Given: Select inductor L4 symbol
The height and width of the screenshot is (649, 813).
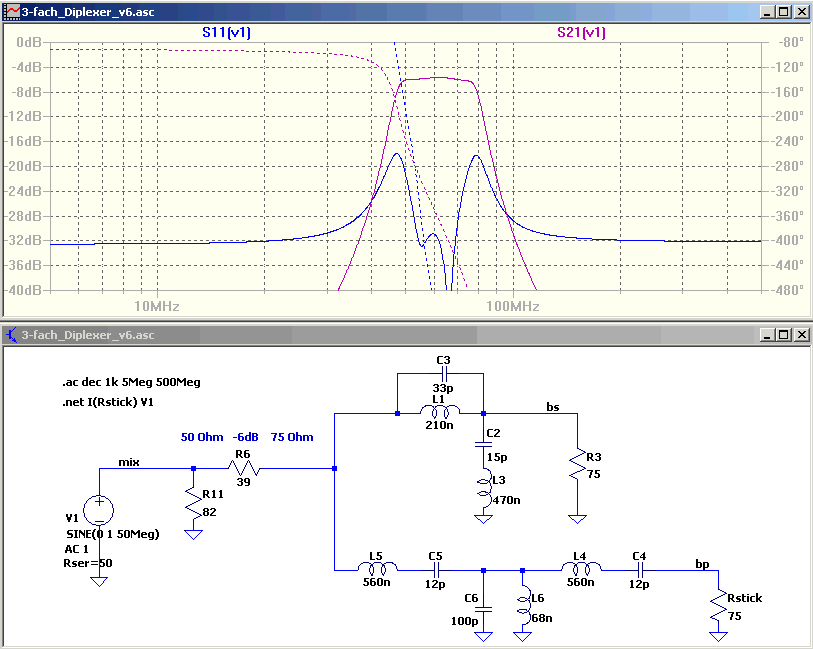Looking at the screenshot, I should tap(581, 569).
